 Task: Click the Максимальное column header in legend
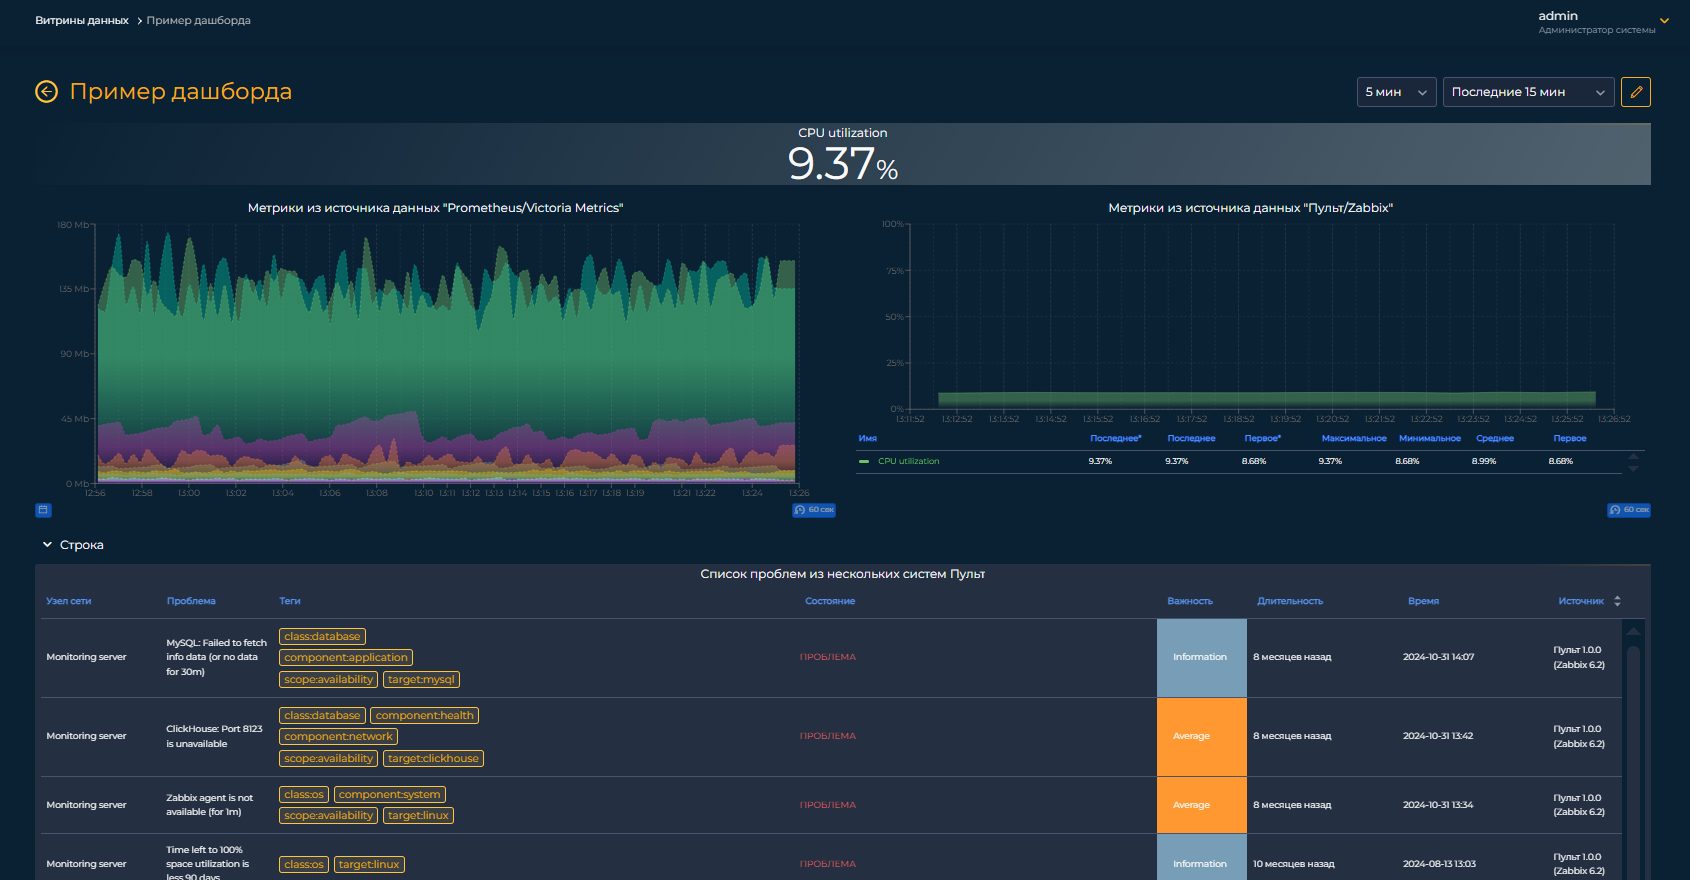coord(1353,438)
